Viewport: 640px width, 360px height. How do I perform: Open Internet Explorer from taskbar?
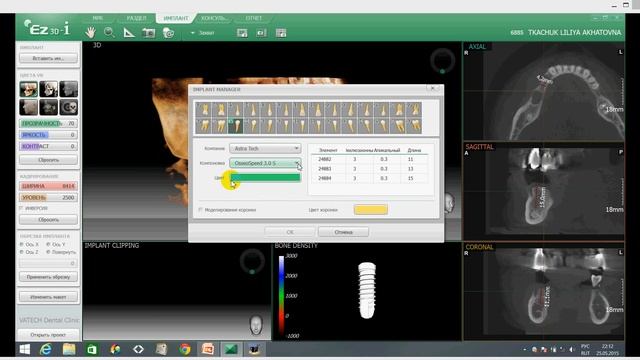[46, 349]
